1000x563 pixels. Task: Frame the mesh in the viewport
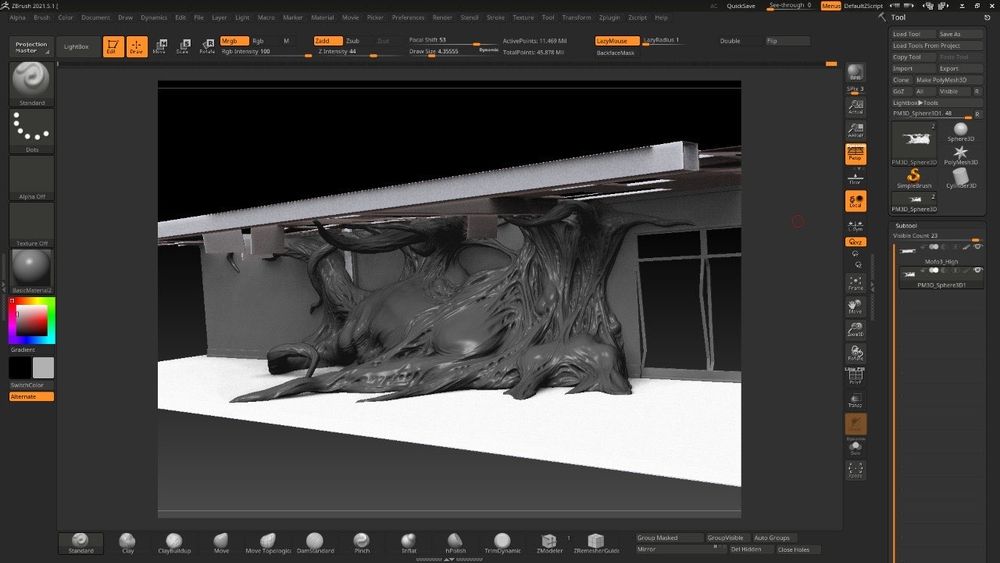tap(855, 284)
